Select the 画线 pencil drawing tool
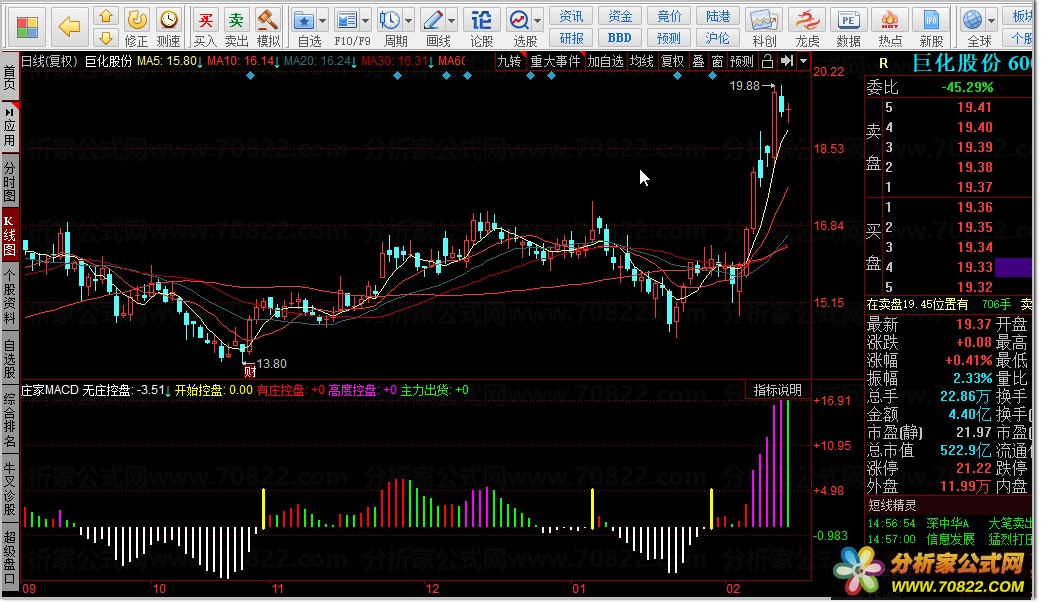The width and height of the screenshot is (1041, 603). coord(433,21)
